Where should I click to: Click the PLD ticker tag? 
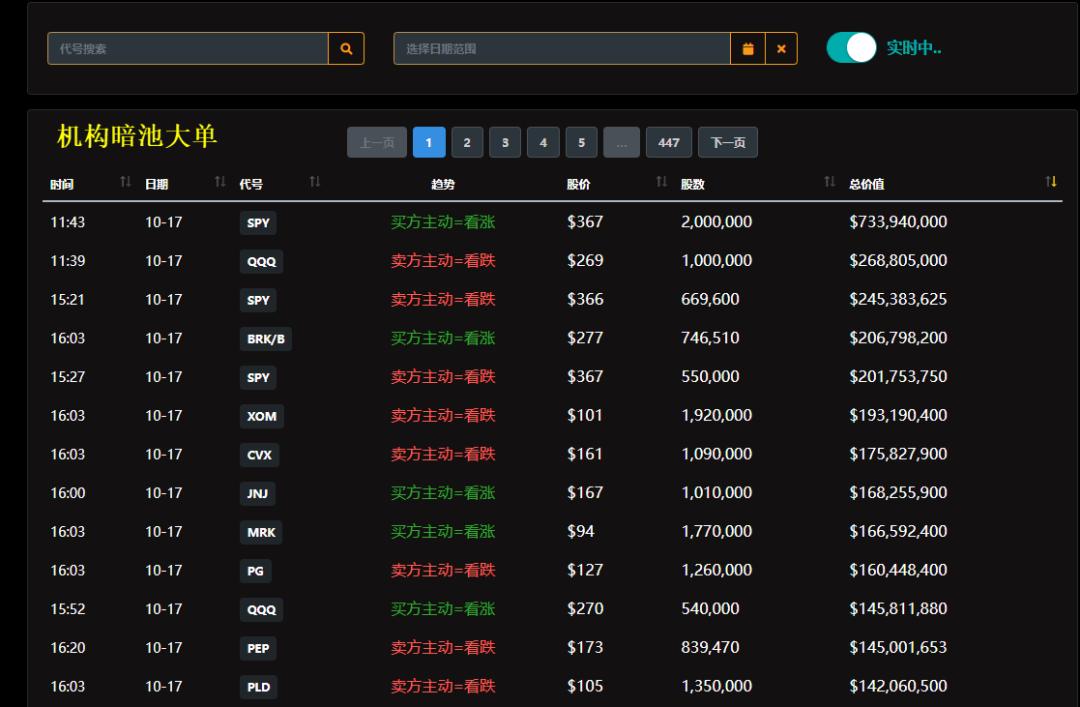[258, 687]
